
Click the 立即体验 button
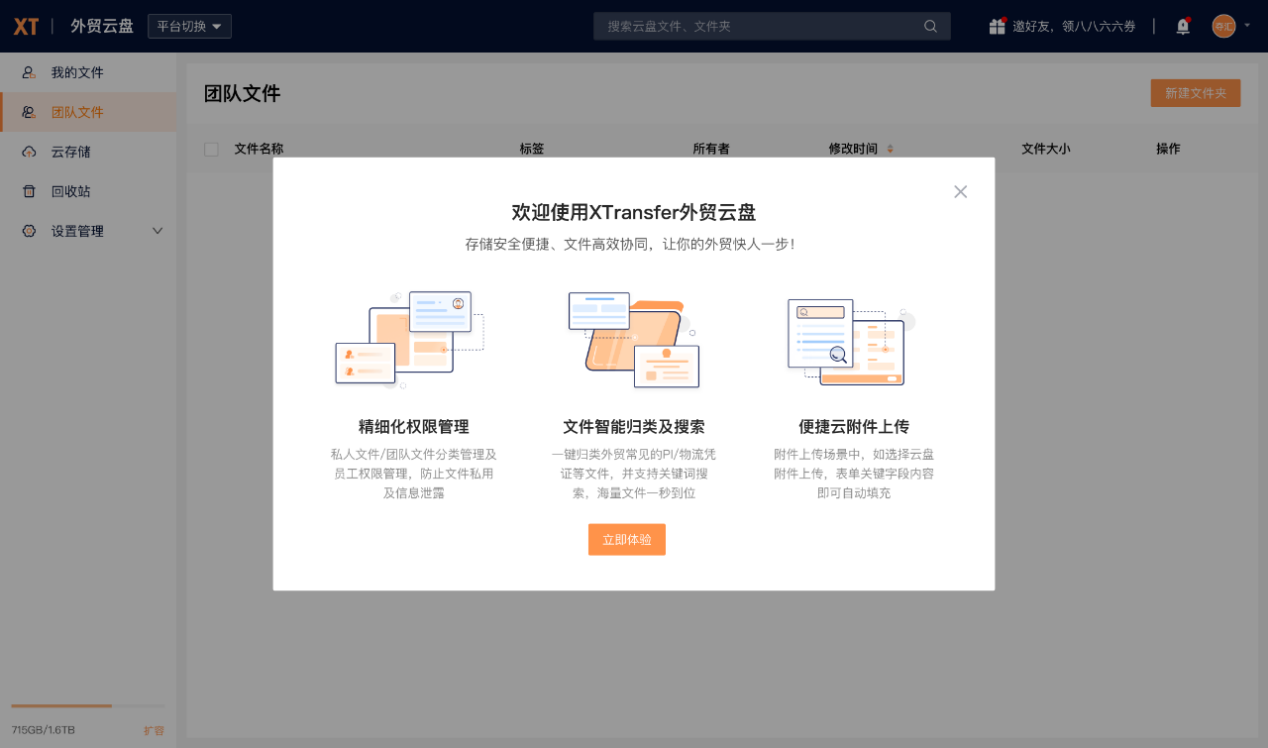pos(627,540)
